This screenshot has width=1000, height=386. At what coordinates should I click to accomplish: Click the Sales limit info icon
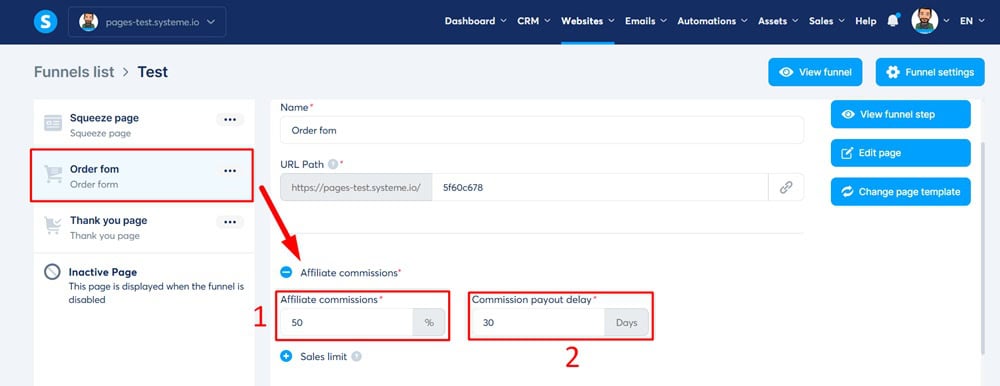pyautogui.click(x=357, y=357)
